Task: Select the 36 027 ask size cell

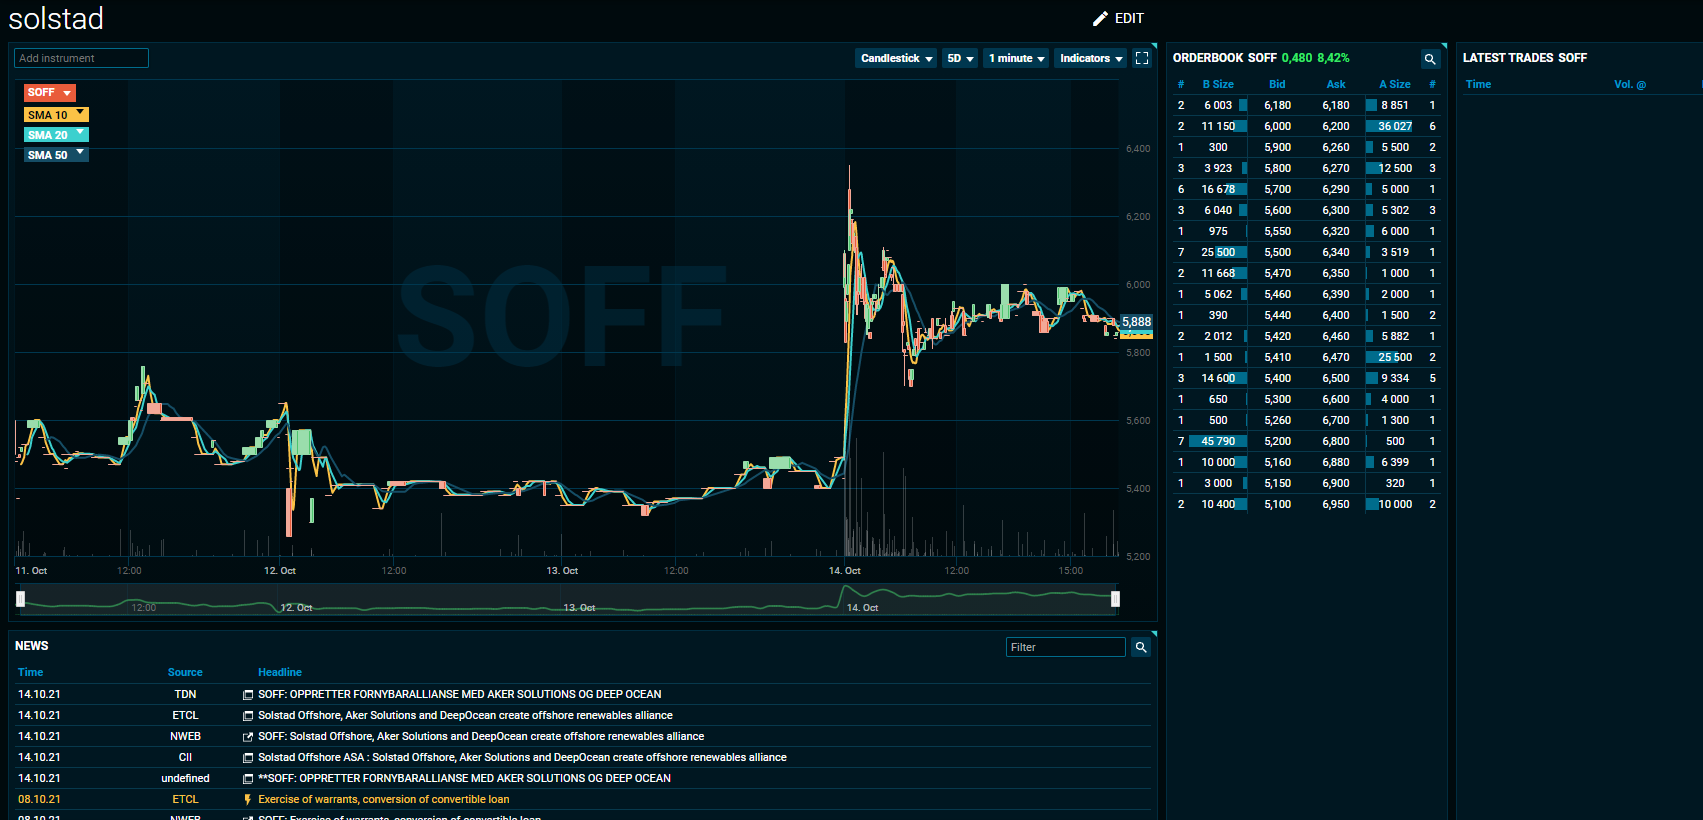Action: coord(1395,126)
